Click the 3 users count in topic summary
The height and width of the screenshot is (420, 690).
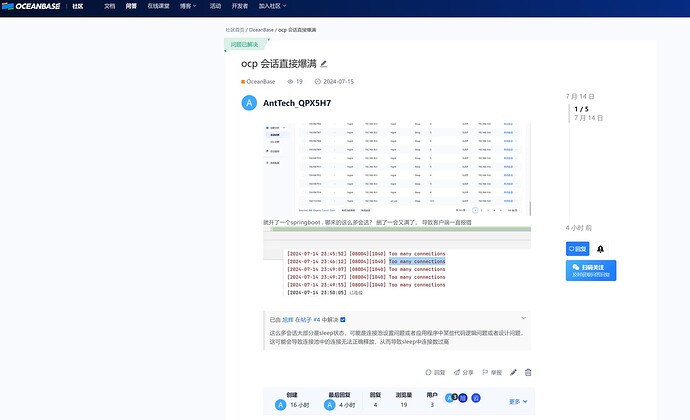(432, 405)
